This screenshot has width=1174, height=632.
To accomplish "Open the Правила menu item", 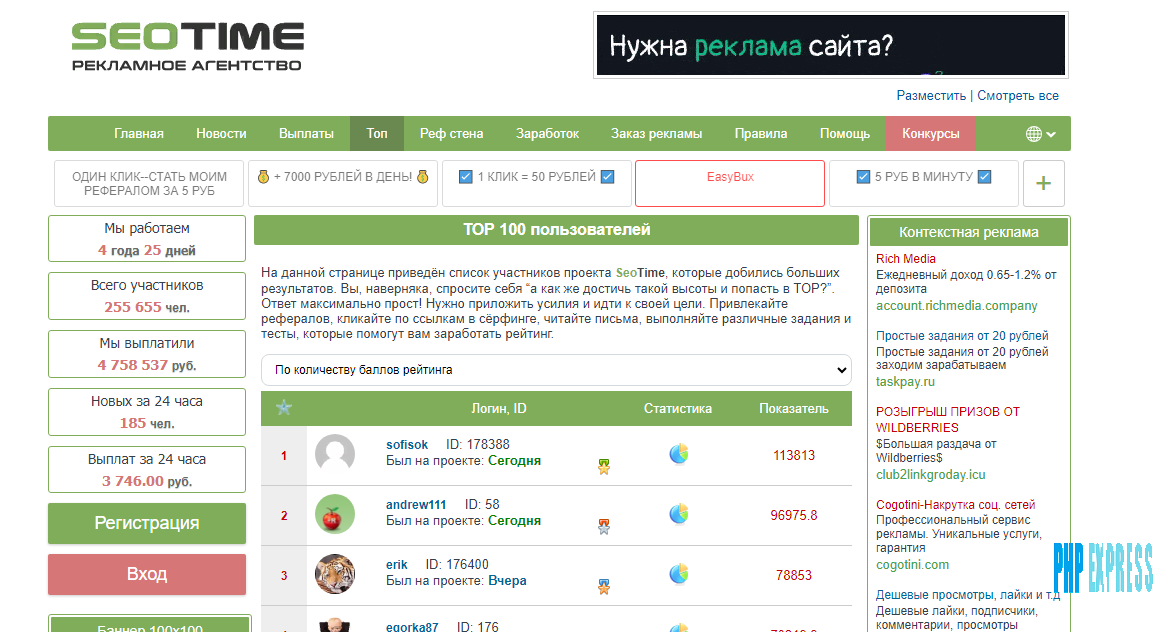I will [761, 134].
